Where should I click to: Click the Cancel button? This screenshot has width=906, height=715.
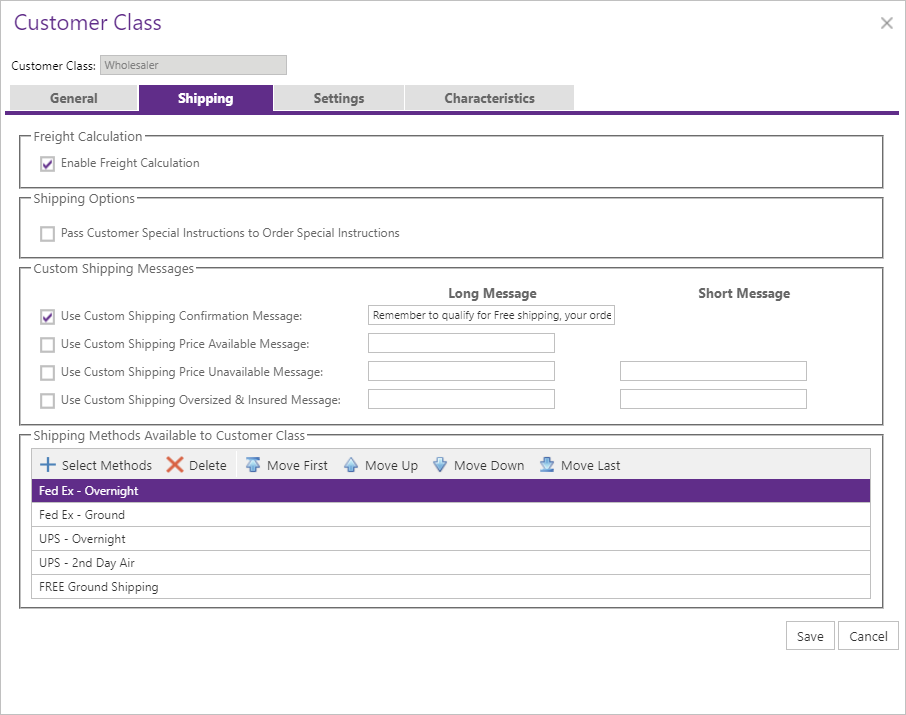(868, 637)
